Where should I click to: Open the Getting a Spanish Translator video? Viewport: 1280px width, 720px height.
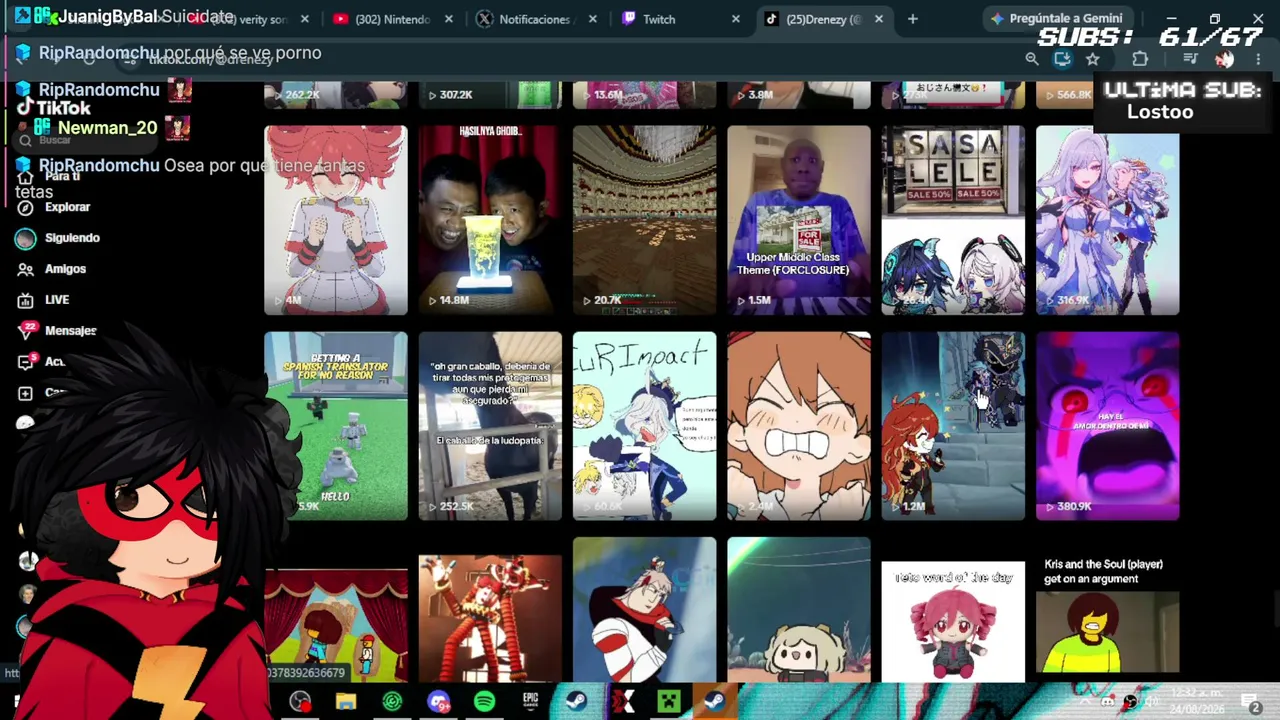pos(336,426)
